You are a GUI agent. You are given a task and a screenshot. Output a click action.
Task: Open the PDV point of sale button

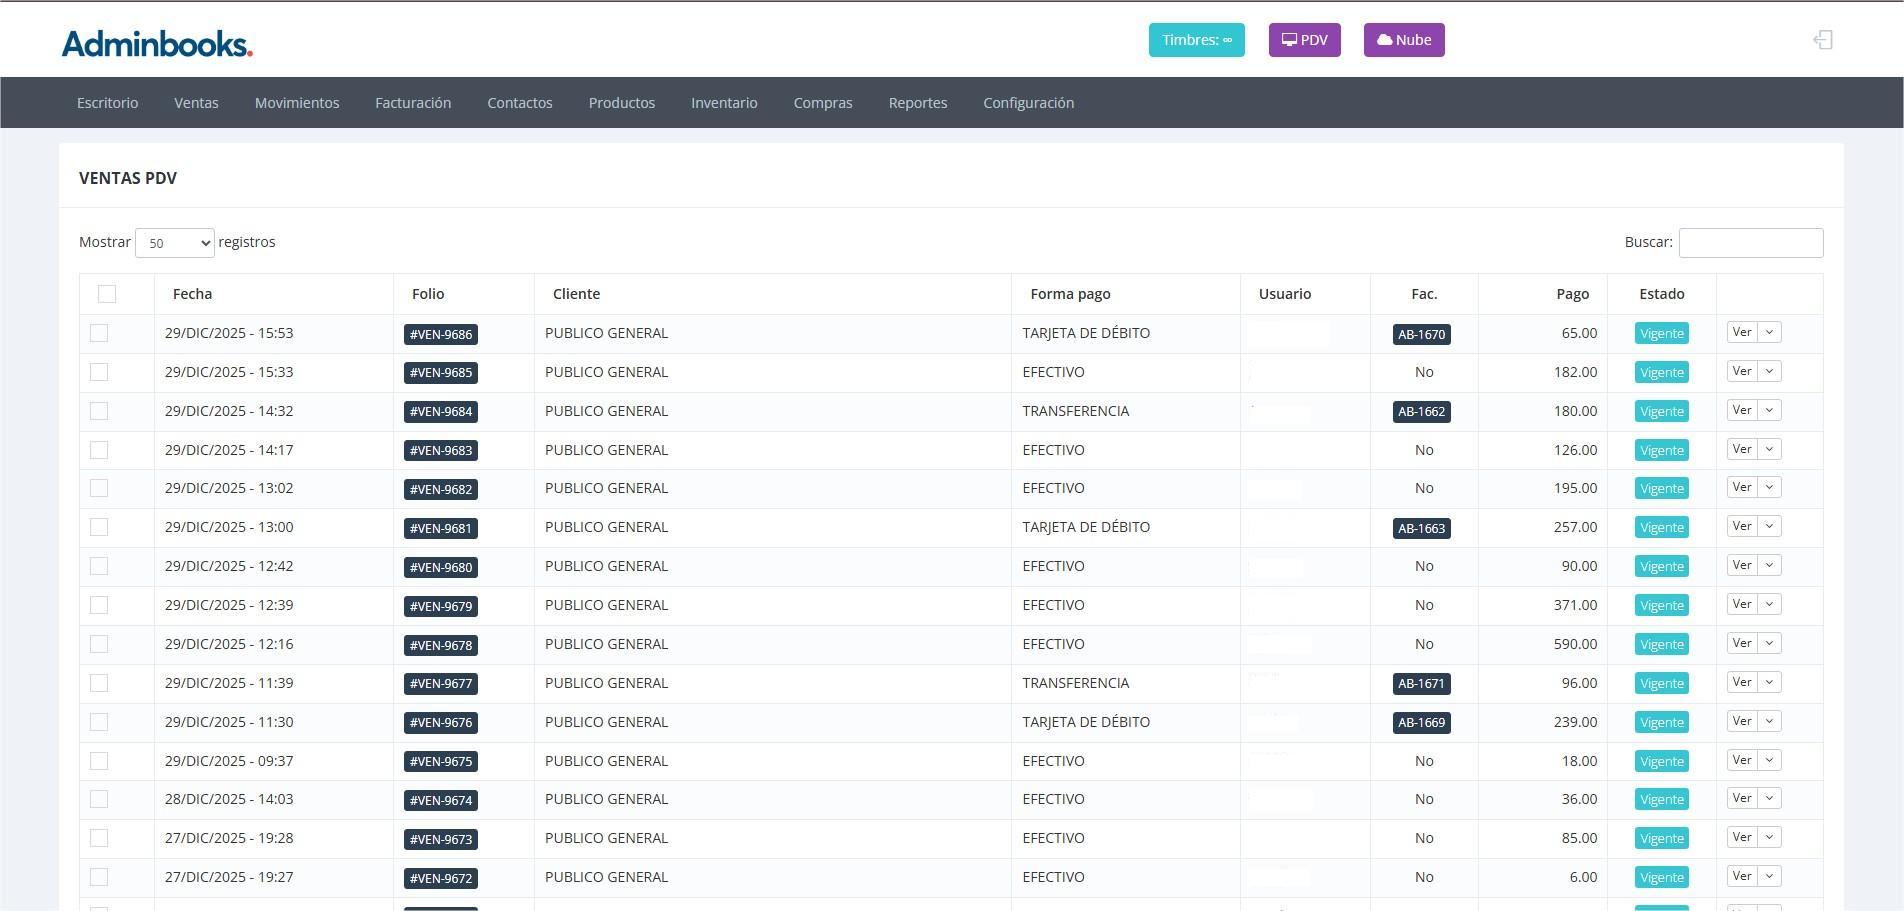point(1304,40)
